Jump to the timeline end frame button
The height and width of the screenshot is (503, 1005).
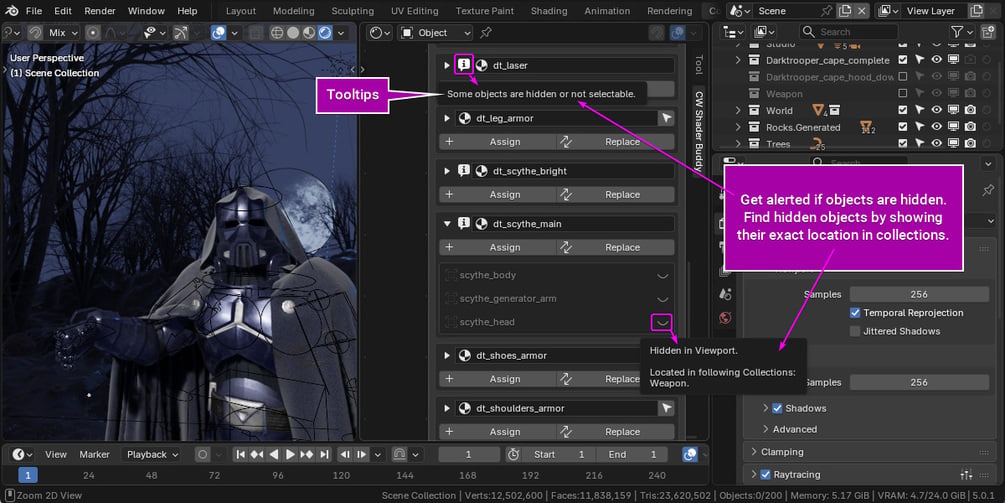[x=324, y=454]
